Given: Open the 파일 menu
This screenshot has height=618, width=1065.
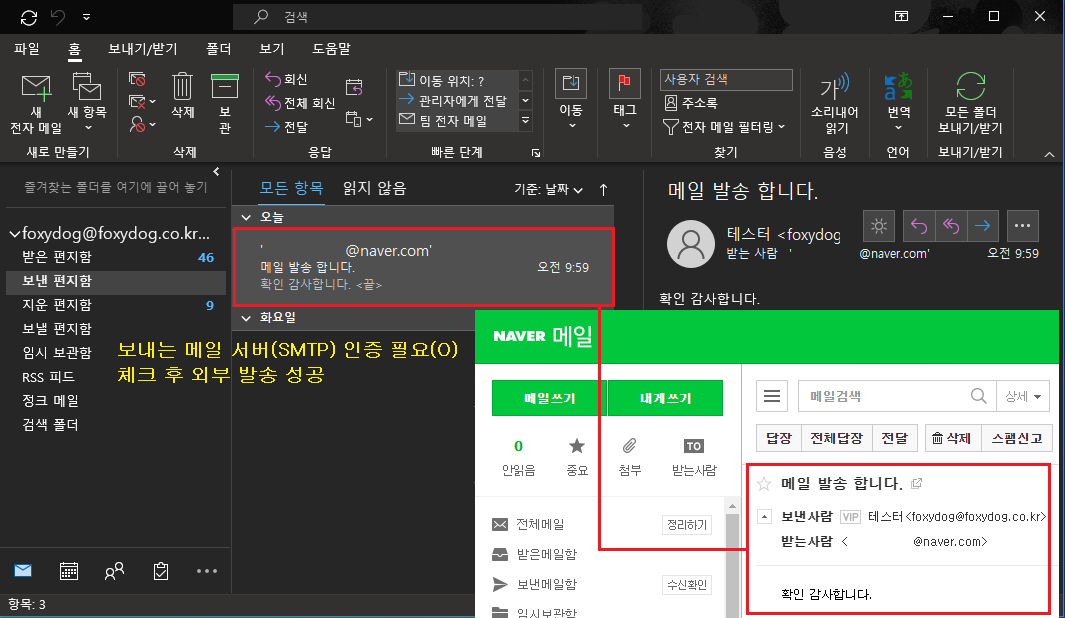Looking at the screenshot, I should click(x=26, y=49).
